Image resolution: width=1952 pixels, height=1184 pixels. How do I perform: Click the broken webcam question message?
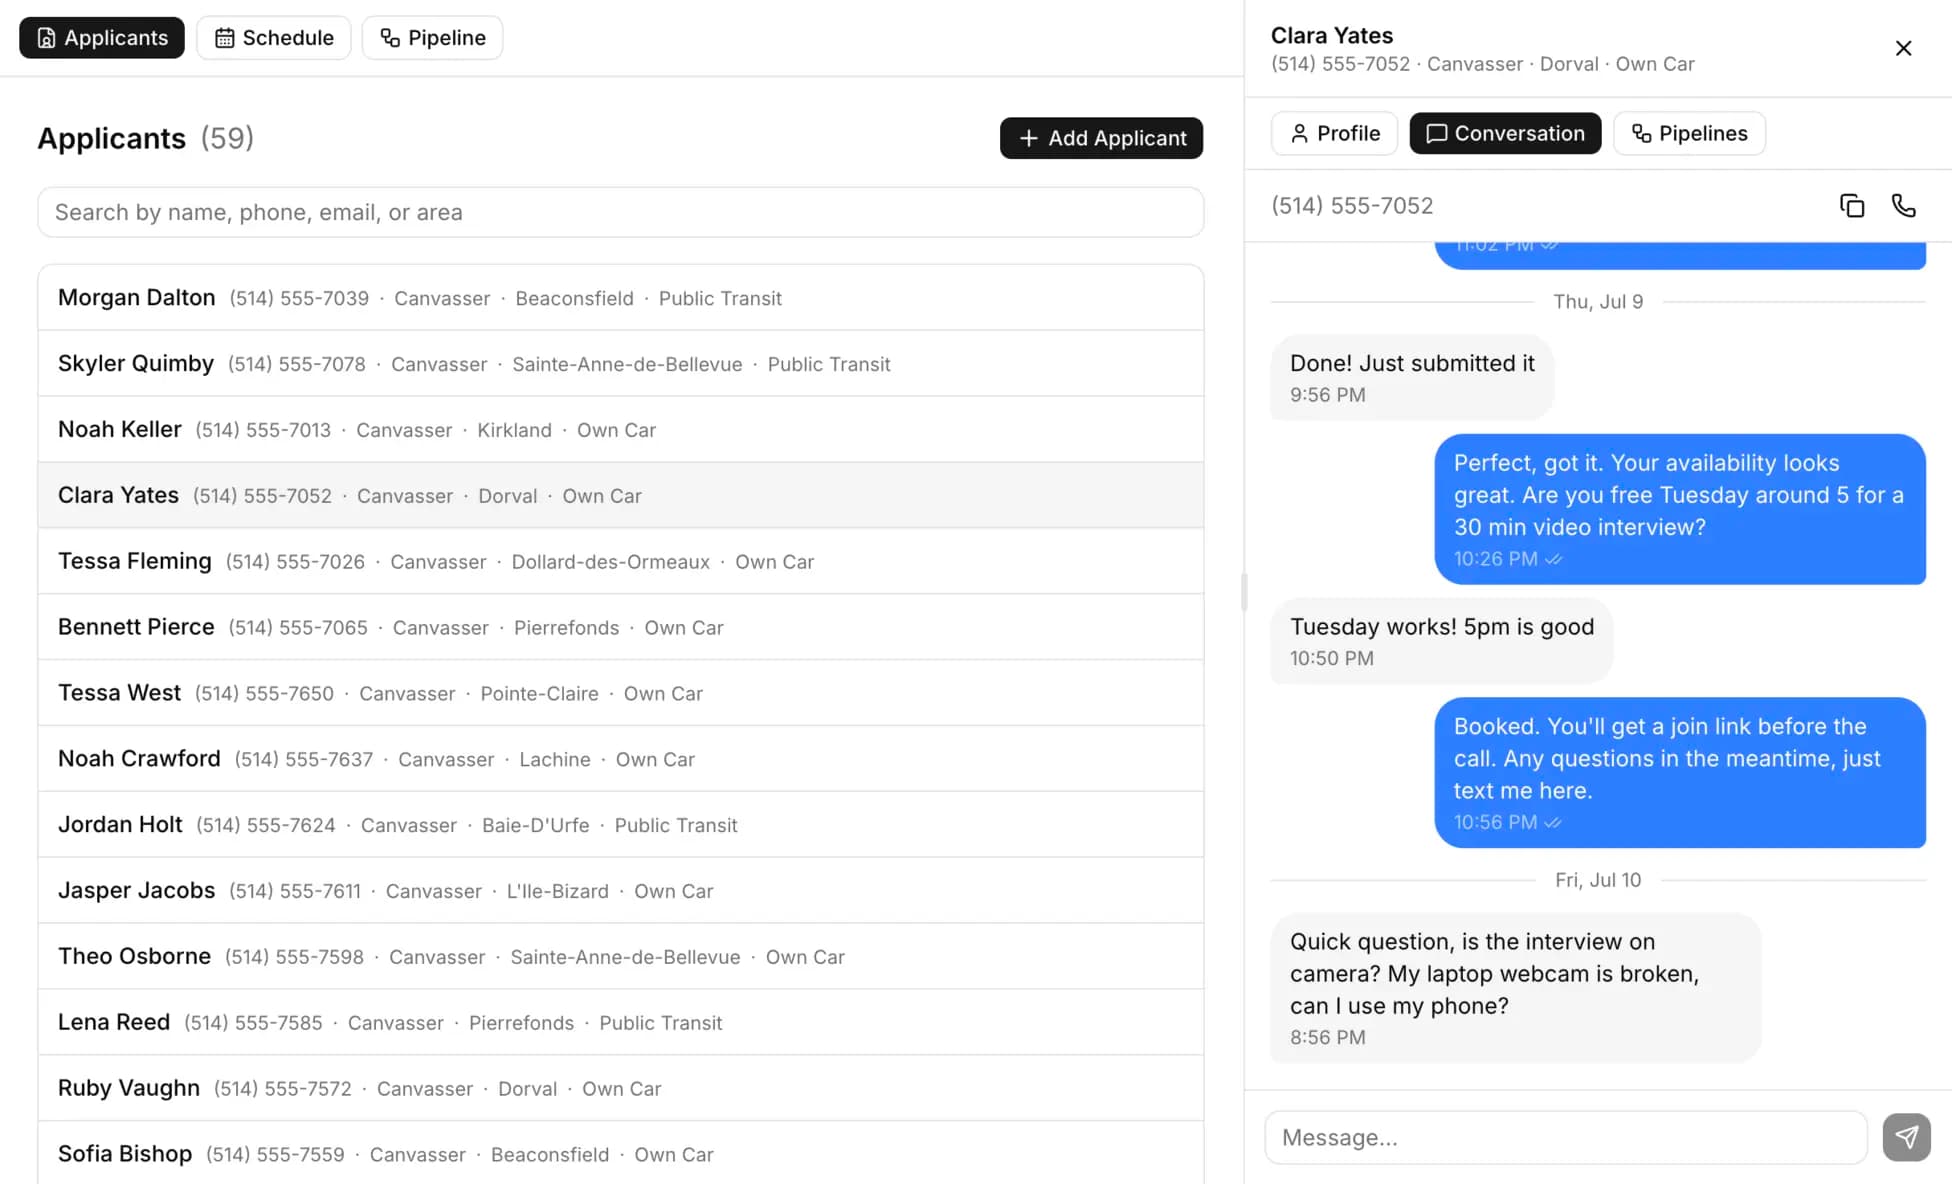(x=1515, y=988)
